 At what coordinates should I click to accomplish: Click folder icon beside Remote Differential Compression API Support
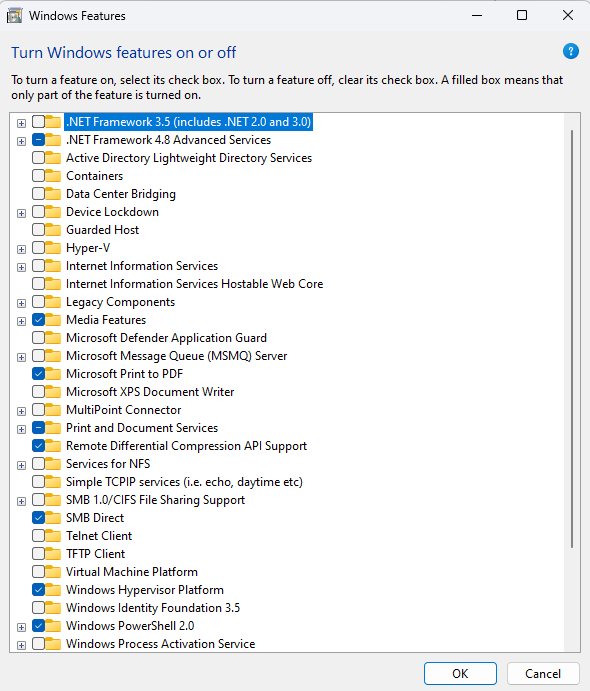[x=53, y=446]
